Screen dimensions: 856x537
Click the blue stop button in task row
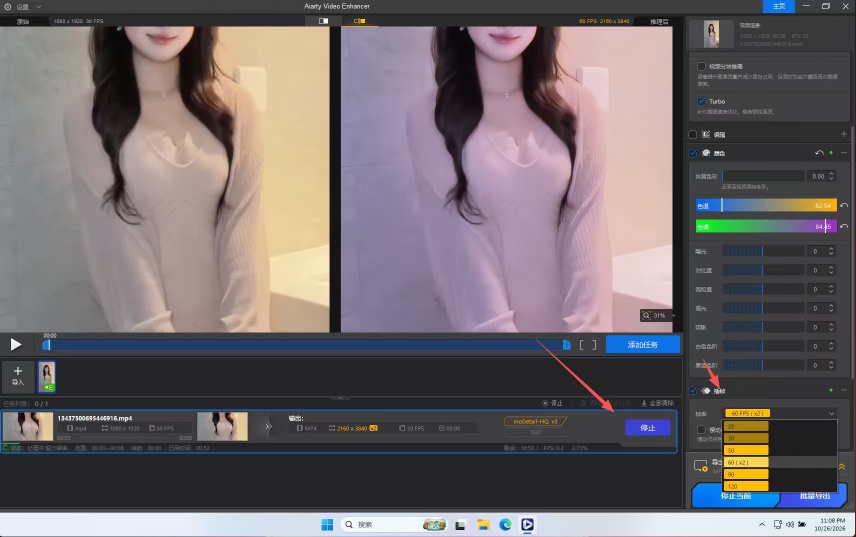(x=647, y=427)
